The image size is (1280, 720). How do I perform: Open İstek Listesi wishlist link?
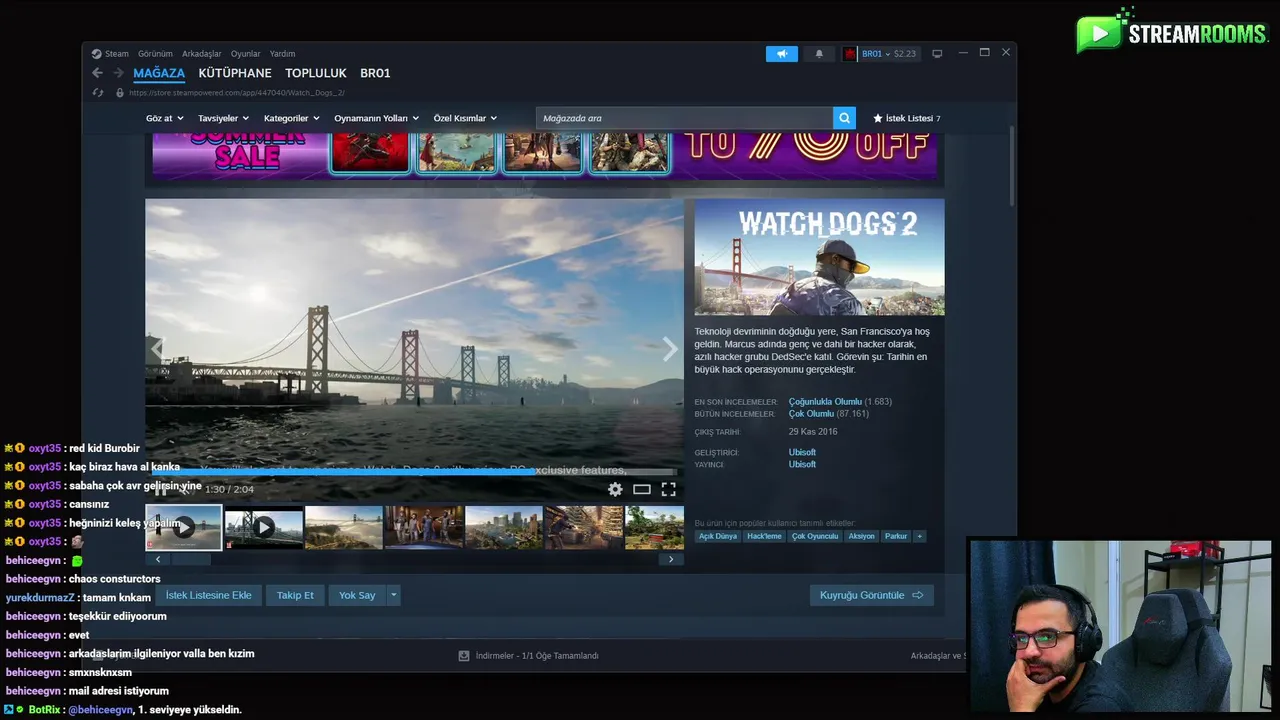(907, 118)
